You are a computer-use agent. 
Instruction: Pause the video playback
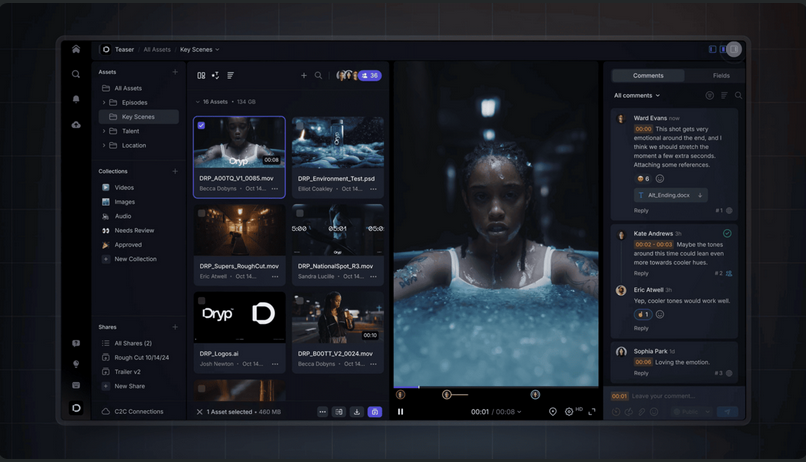pyautogui.click(x=401, y=411)
